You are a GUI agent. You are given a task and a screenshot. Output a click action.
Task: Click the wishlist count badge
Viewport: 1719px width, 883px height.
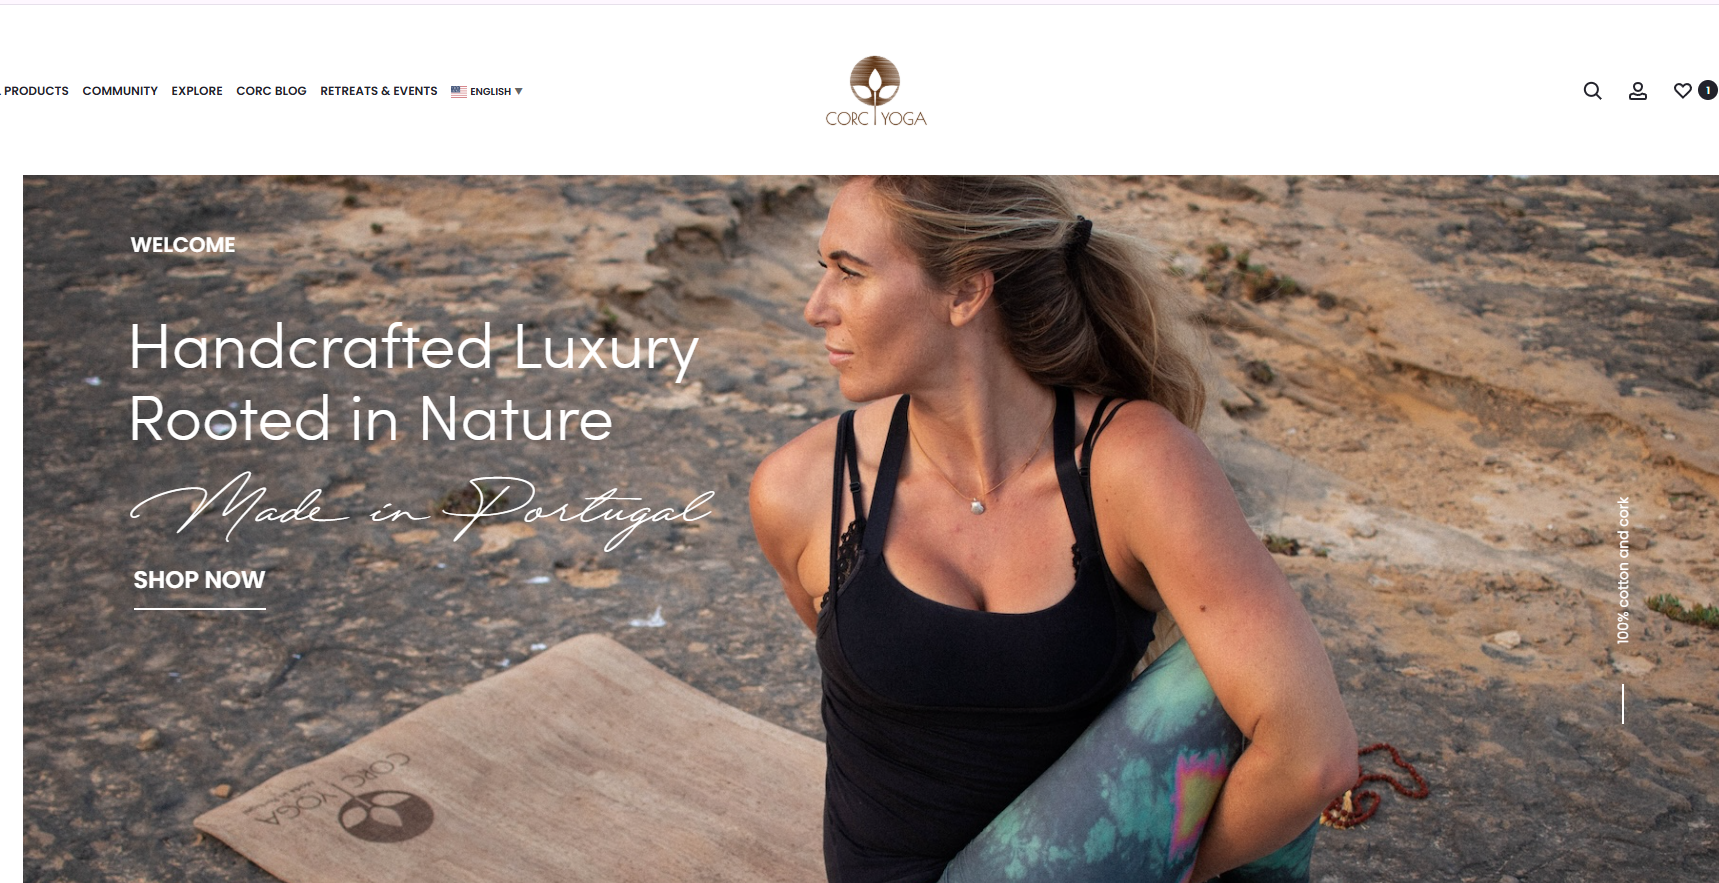[x=1707, y=90]
